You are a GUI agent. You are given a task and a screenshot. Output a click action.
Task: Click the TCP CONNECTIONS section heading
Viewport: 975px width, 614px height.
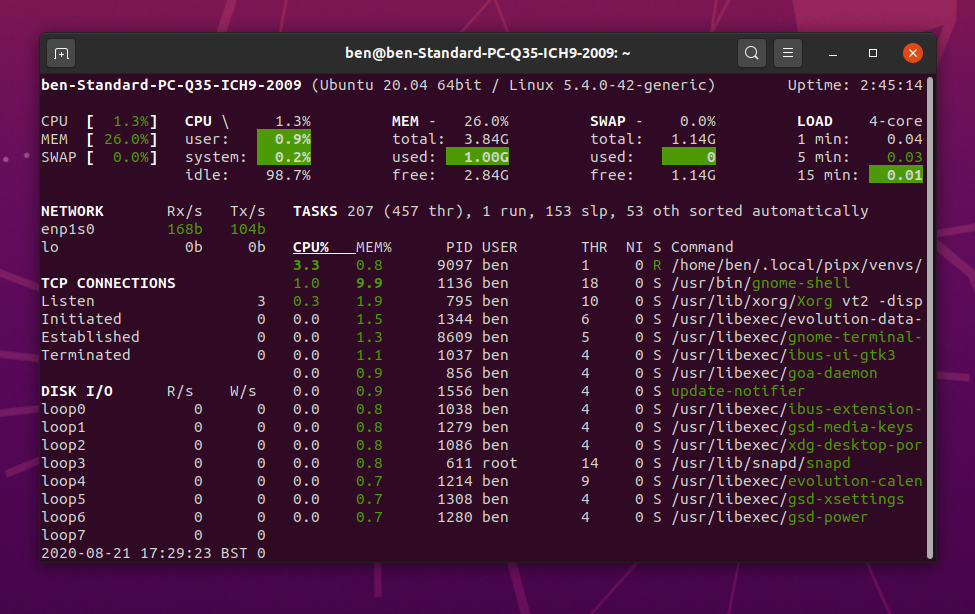pyautogui.click(x=108, y=283)
